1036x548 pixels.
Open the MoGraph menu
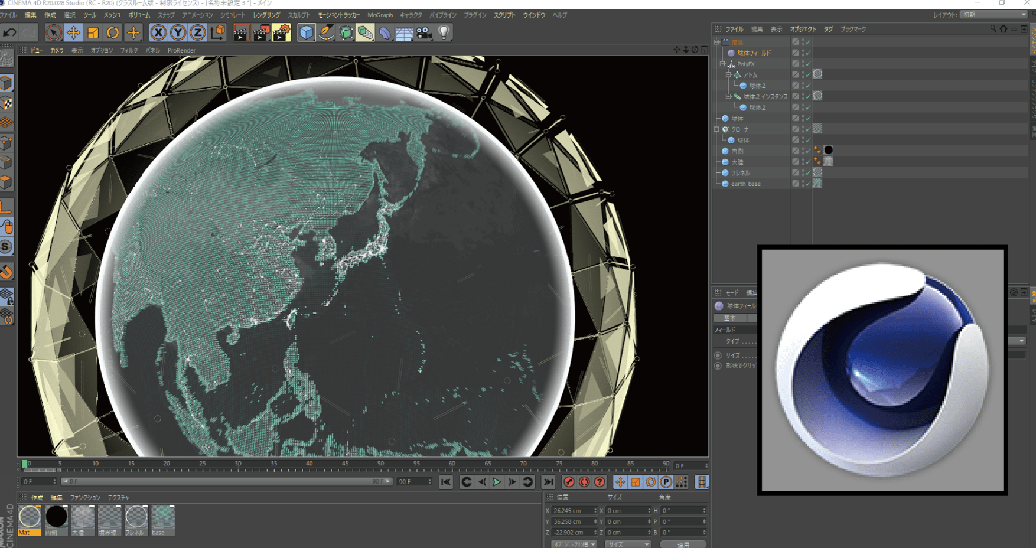pos(380,15)
